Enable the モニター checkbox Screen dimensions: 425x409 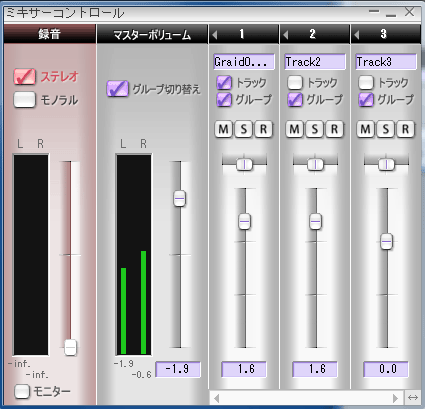[22, 391]
